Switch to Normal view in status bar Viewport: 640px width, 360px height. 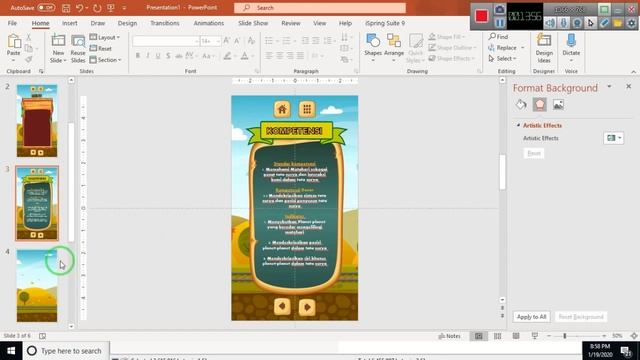tap(478, 336)
